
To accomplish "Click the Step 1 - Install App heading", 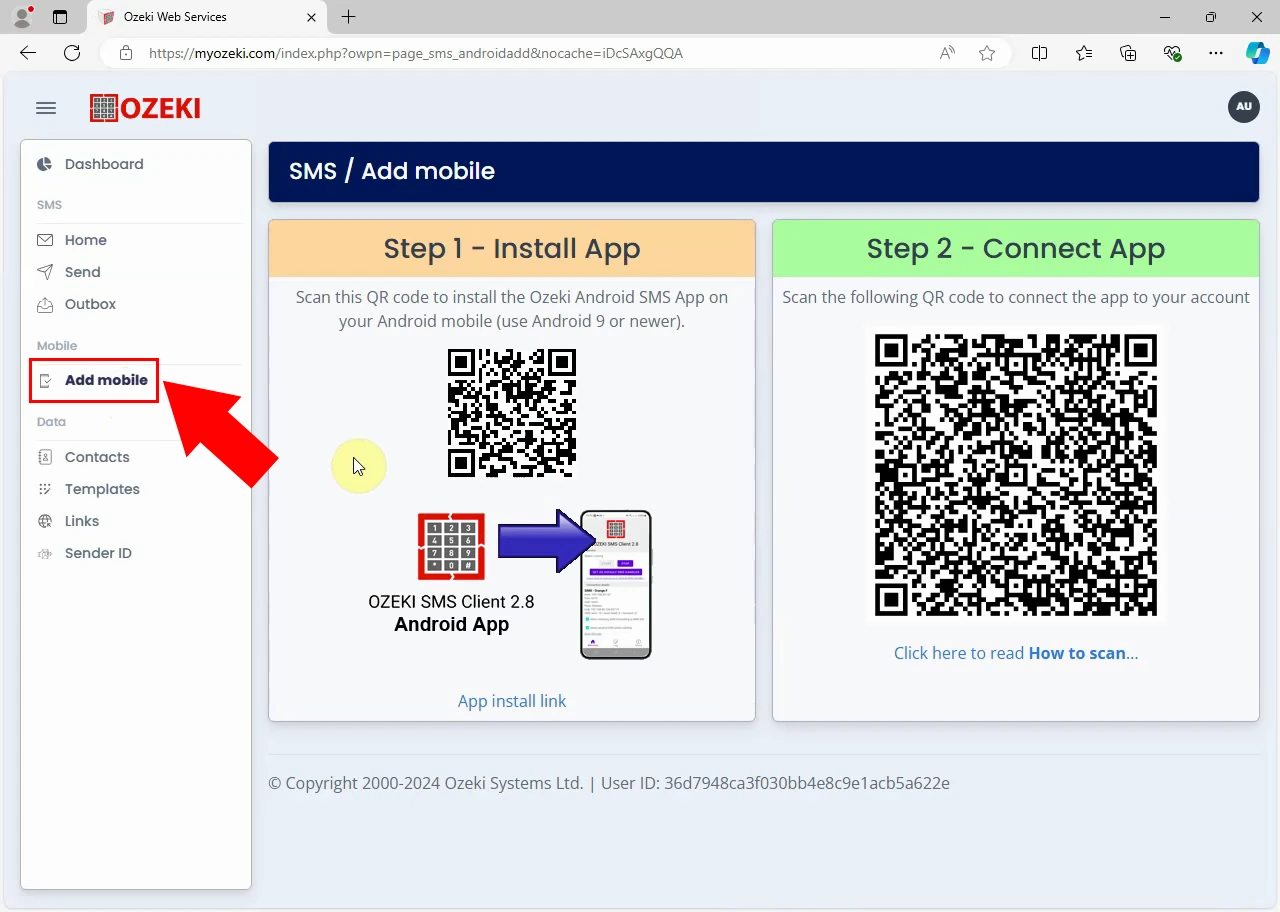I will click(x=512, y=248).
